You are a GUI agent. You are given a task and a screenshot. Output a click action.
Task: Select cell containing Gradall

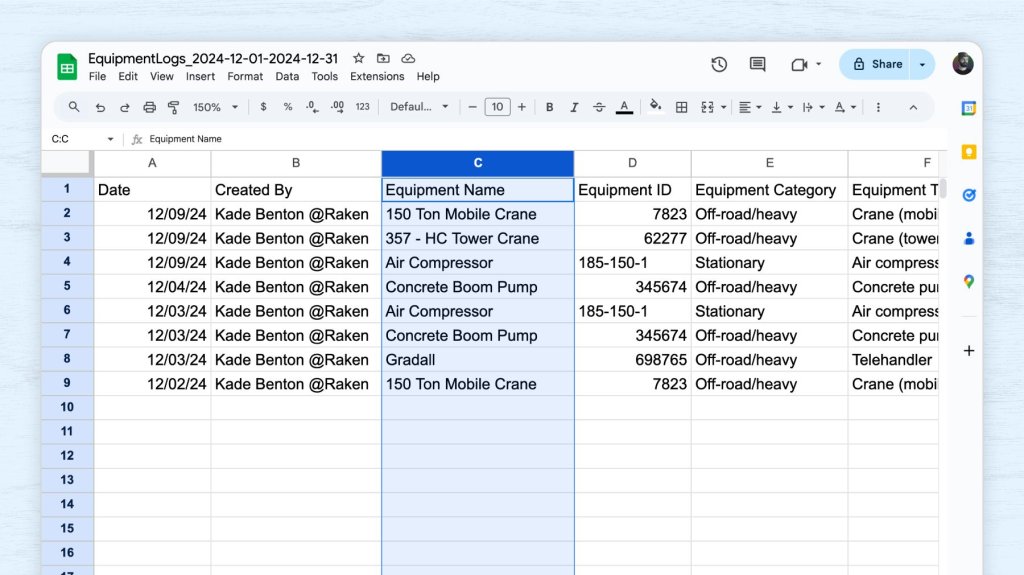tap(477, 360)
